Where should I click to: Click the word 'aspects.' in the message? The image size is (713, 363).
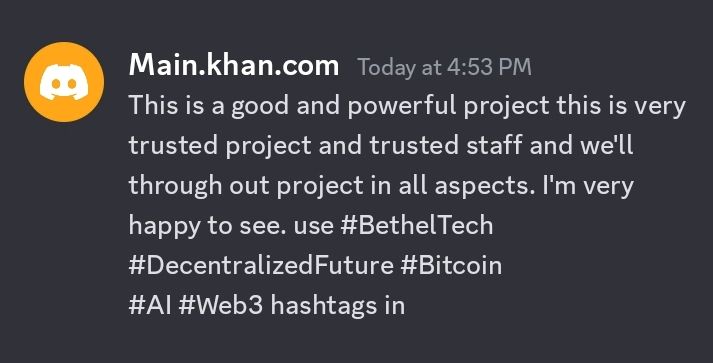click(485, 186)
